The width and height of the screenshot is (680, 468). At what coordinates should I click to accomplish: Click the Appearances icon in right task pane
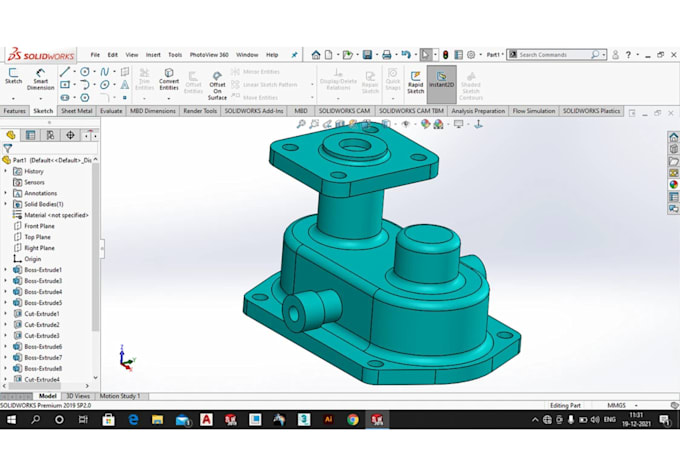(x=673, y=185)
